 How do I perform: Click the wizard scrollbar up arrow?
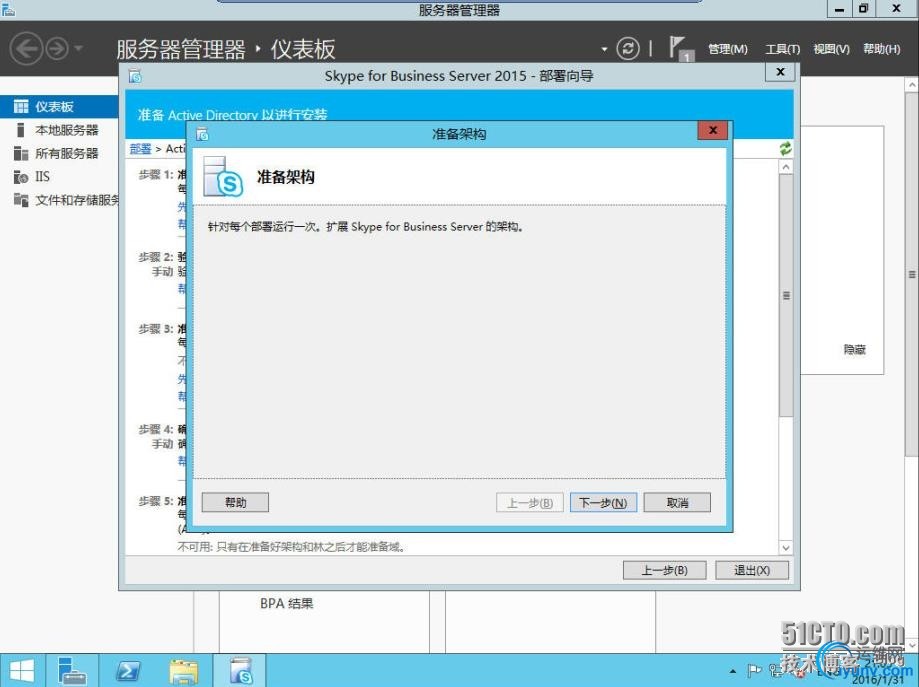(x=786, y=167)
